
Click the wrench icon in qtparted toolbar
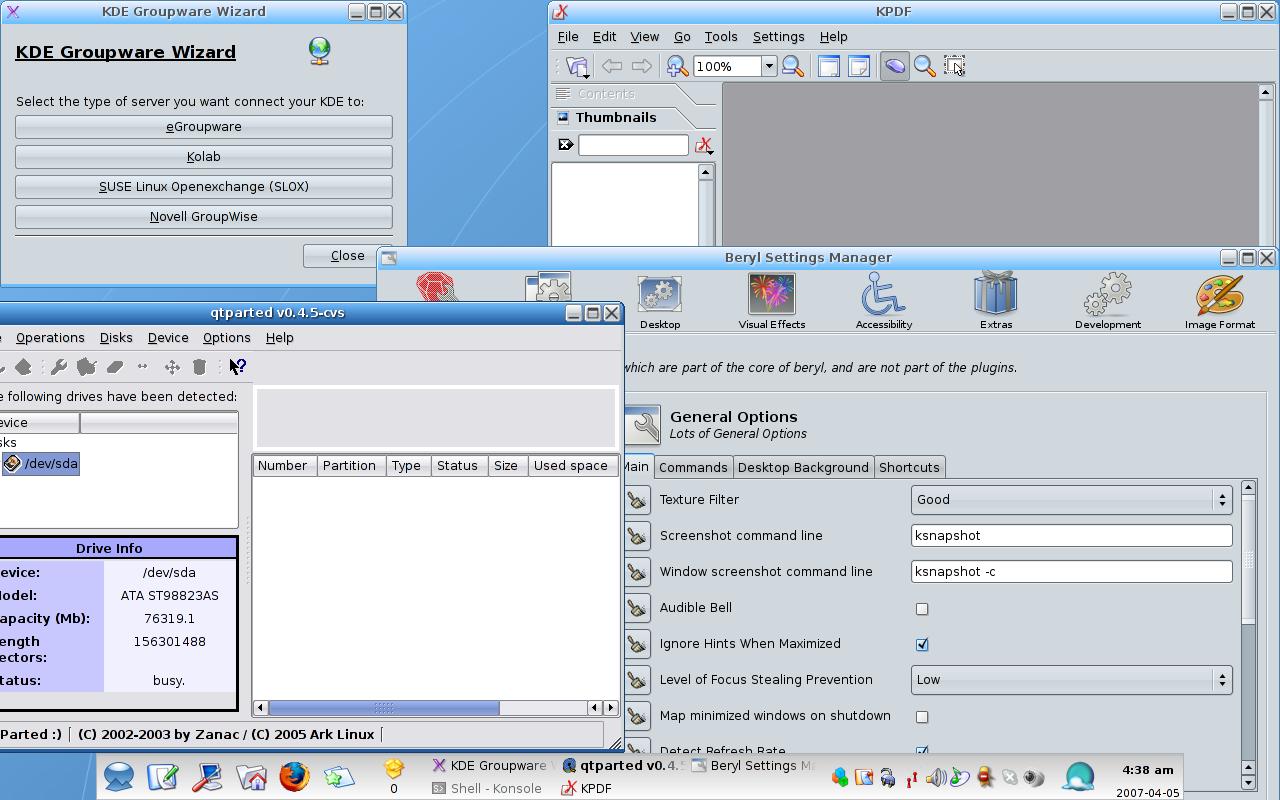click(x=59, y=367)
